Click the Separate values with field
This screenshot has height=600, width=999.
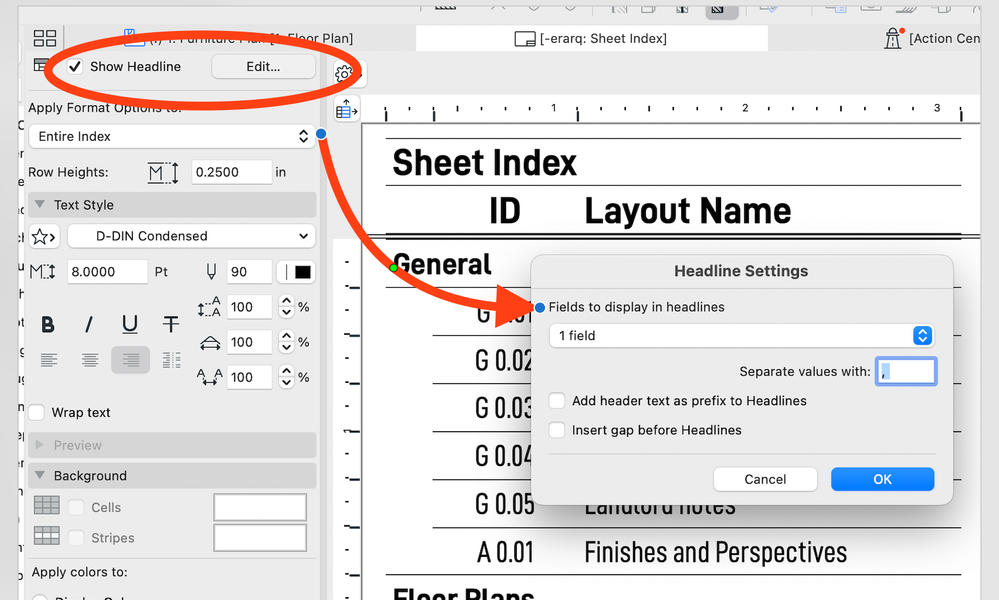tap(905, 371)
